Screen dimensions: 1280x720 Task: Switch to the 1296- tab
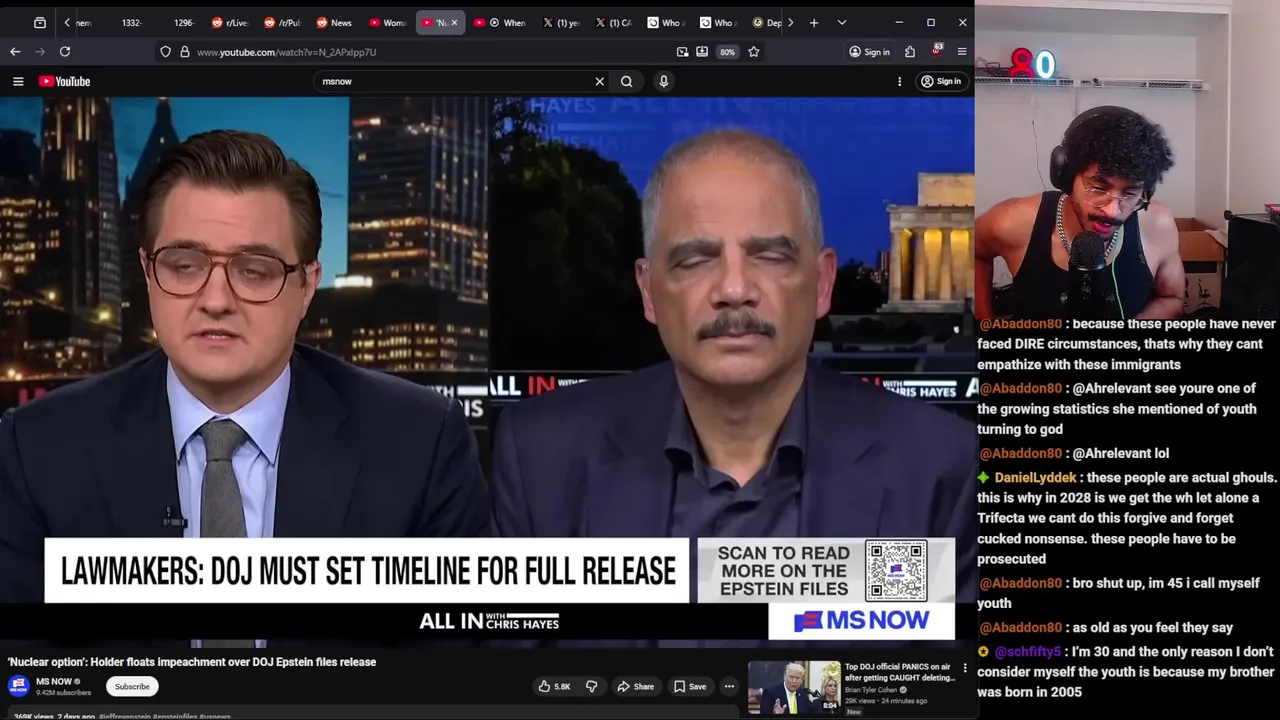click(x=183, y=22)
